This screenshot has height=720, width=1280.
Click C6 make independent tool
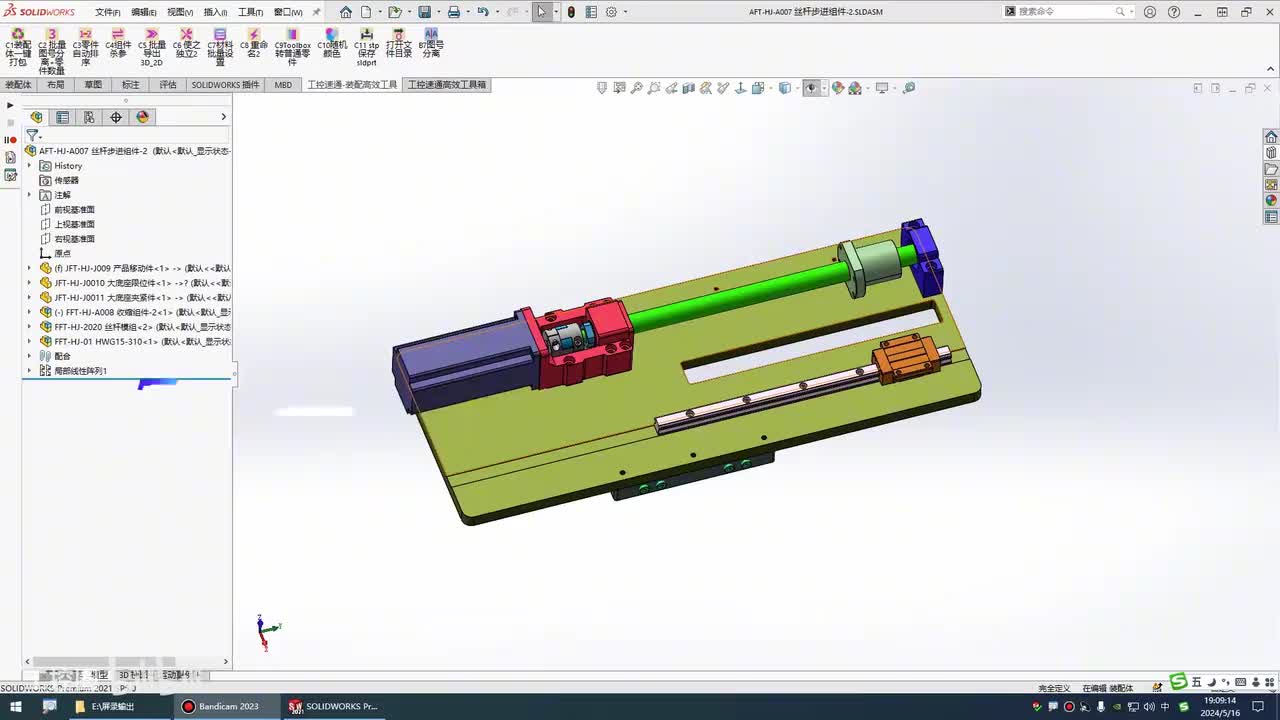(186, 44)
